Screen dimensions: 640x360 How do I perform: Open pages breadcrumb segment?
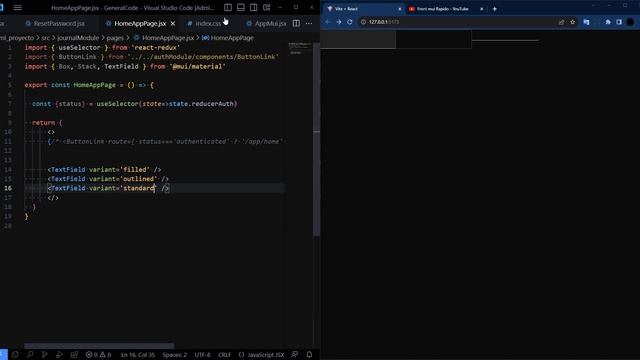point(115,38)
